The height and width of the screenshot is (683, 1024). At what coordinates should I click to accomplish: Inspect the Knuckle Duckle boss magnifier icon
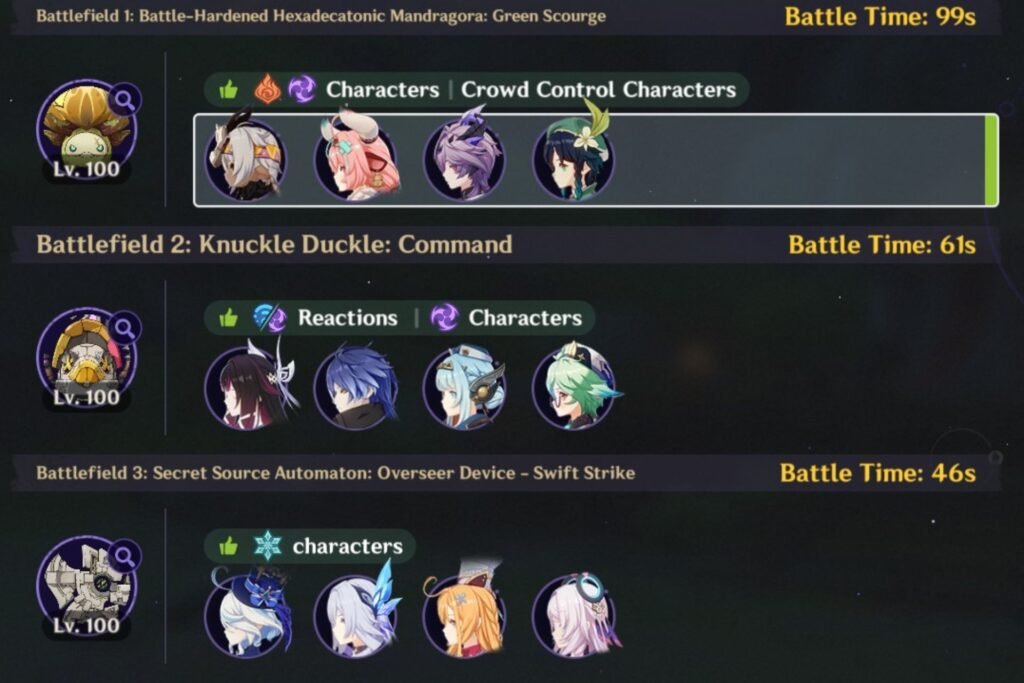[x=124, y=328]
